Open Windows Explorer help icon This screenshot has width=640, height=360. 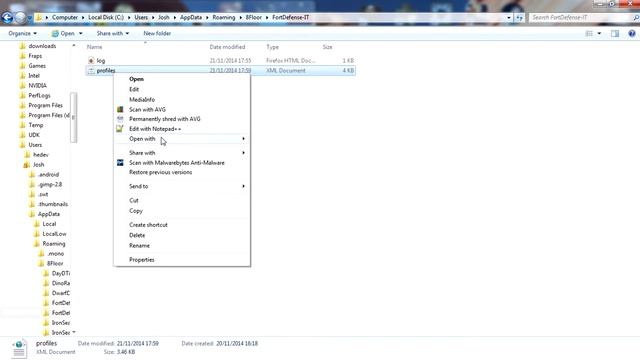click(x=632, y=33)
